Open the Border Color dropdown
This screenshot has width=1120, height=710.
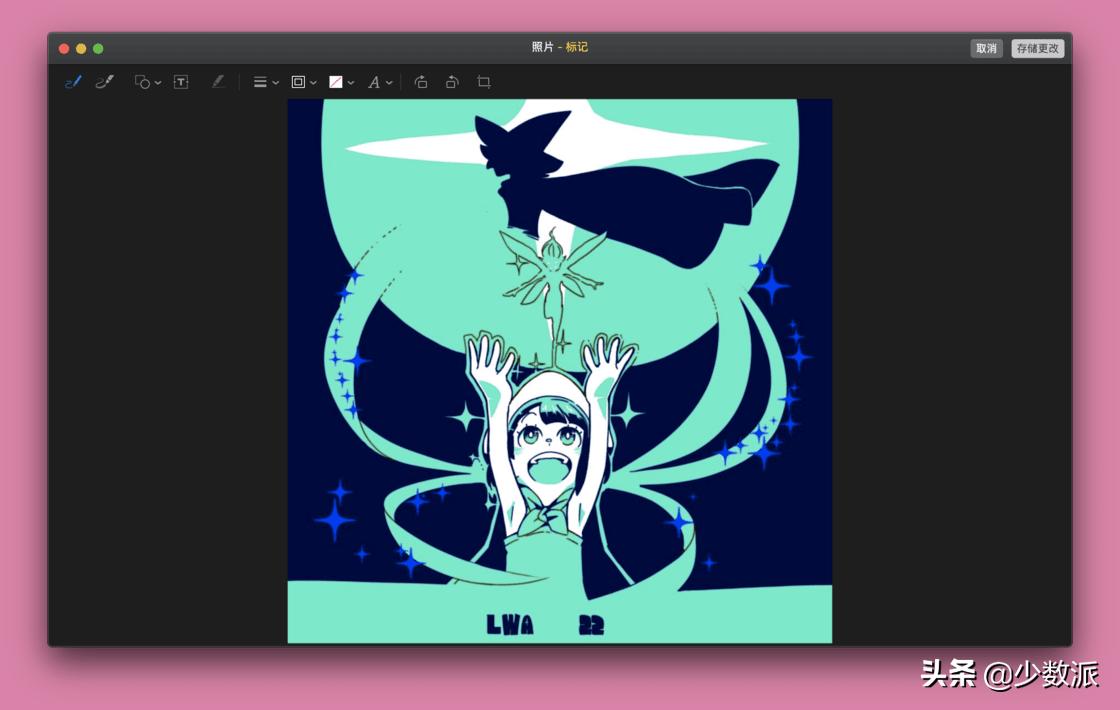[303, 82]
